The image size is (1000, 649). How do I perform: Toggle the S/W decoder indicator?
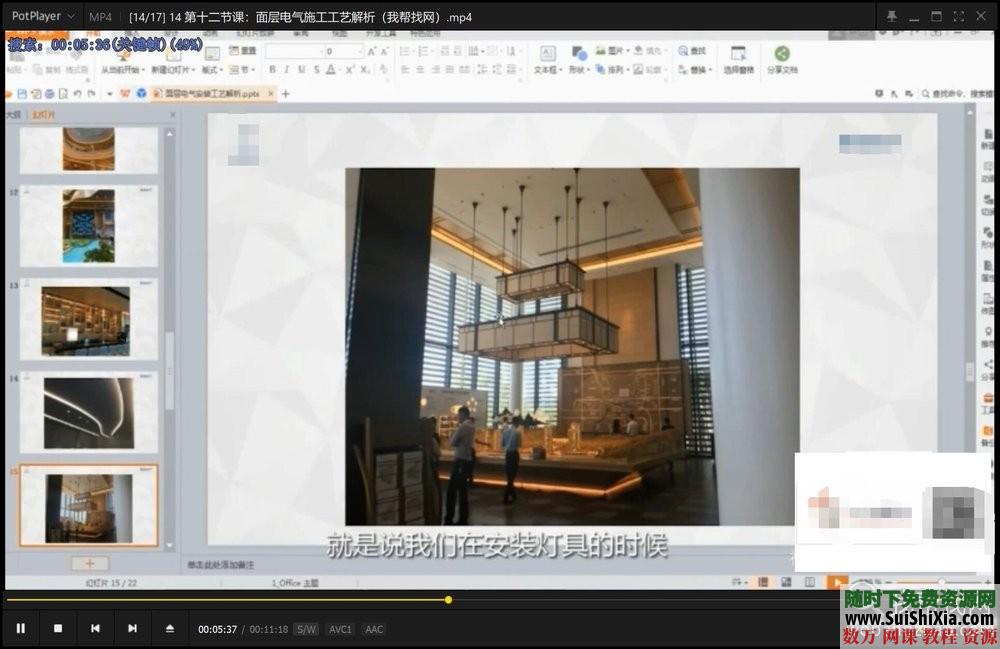coord(306,630)
